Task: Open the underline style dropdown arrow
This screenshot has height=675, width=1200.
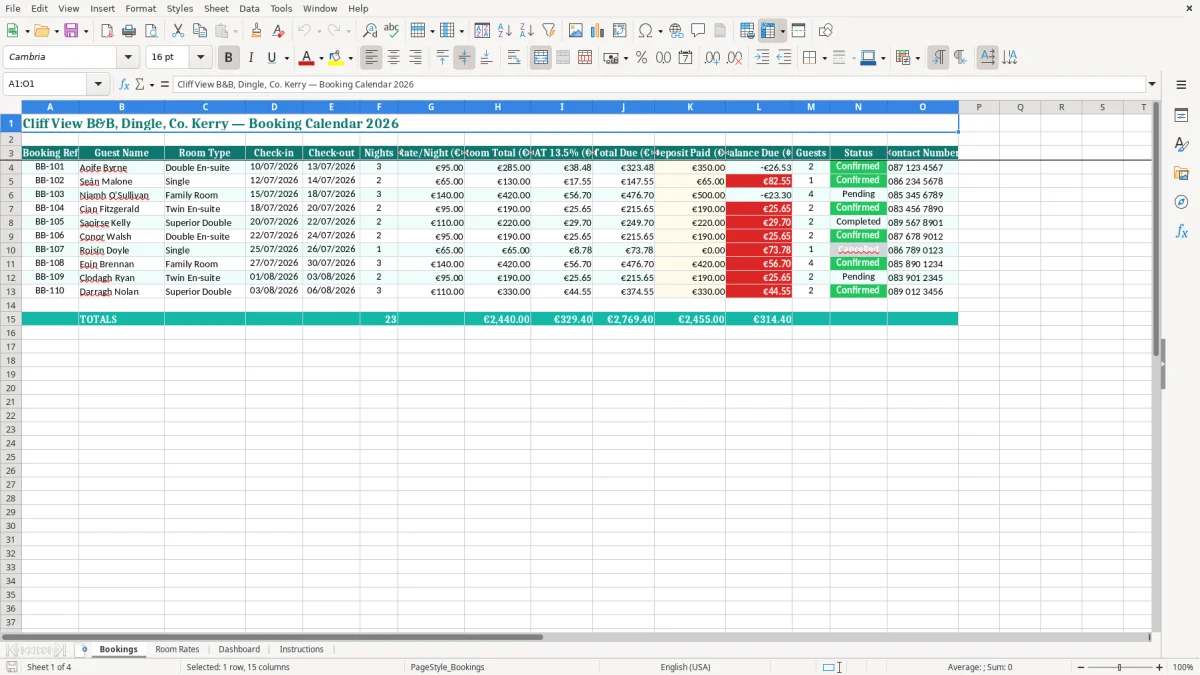Action: coord(286,58)
